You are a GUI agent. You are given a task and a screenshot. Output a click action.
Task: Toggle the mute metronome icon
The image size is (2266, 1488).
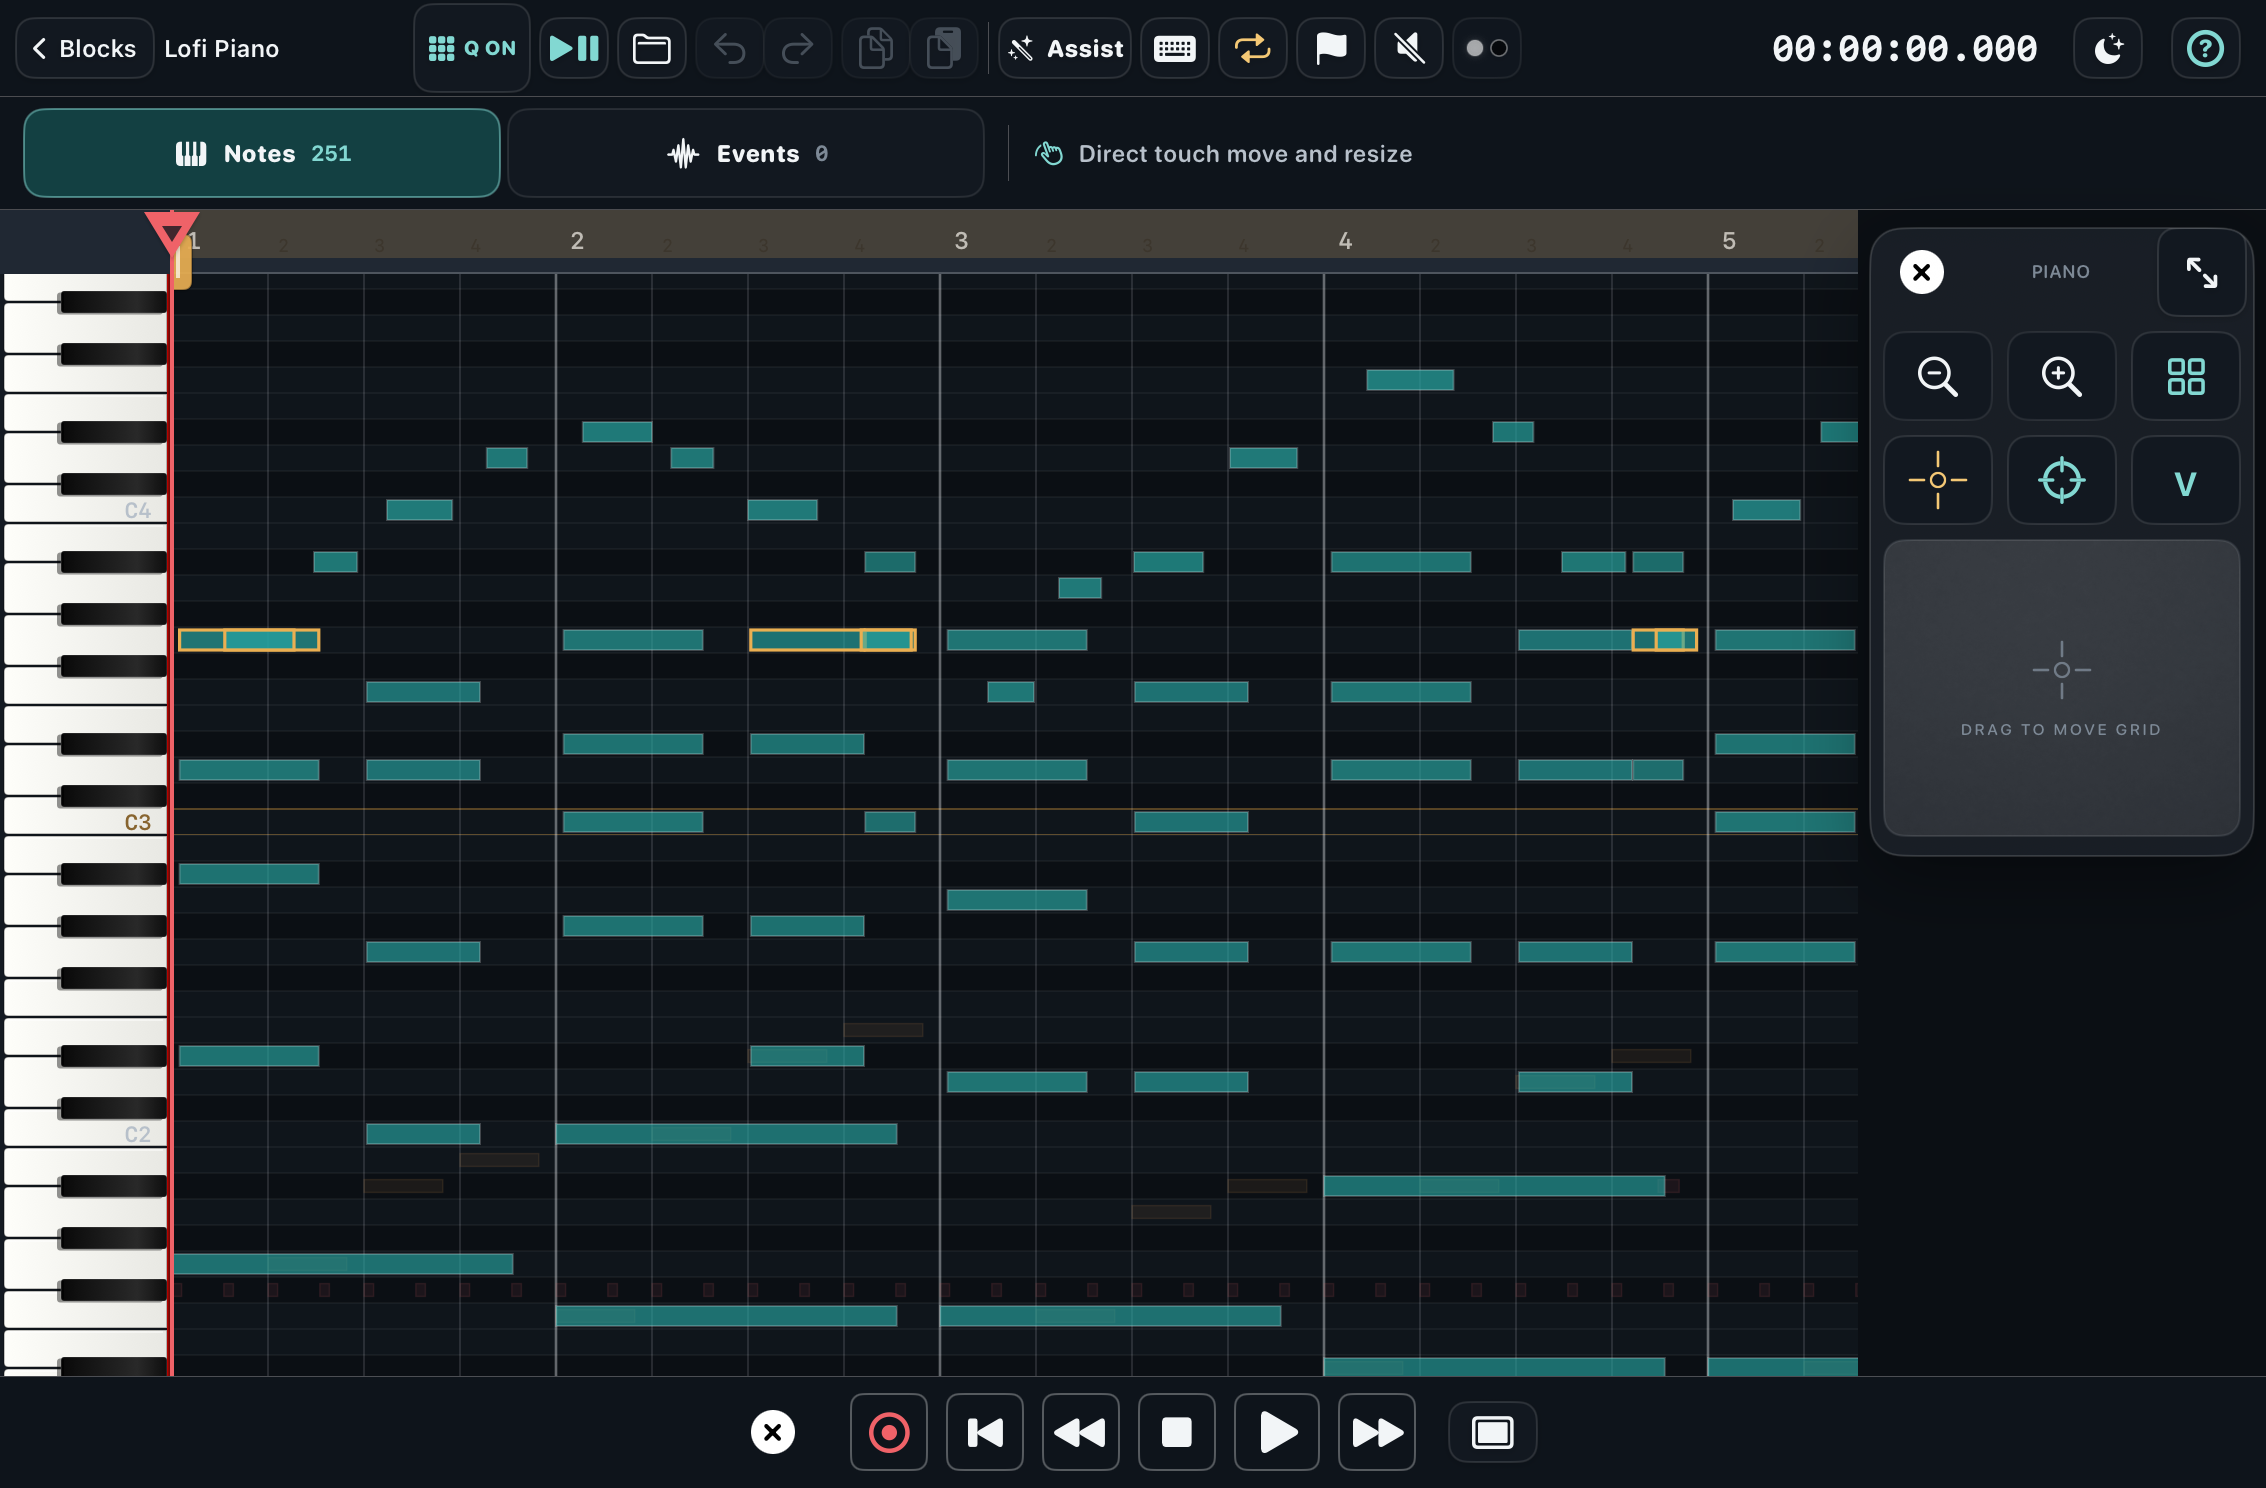pyautogui.click(x=1409, y=48)
